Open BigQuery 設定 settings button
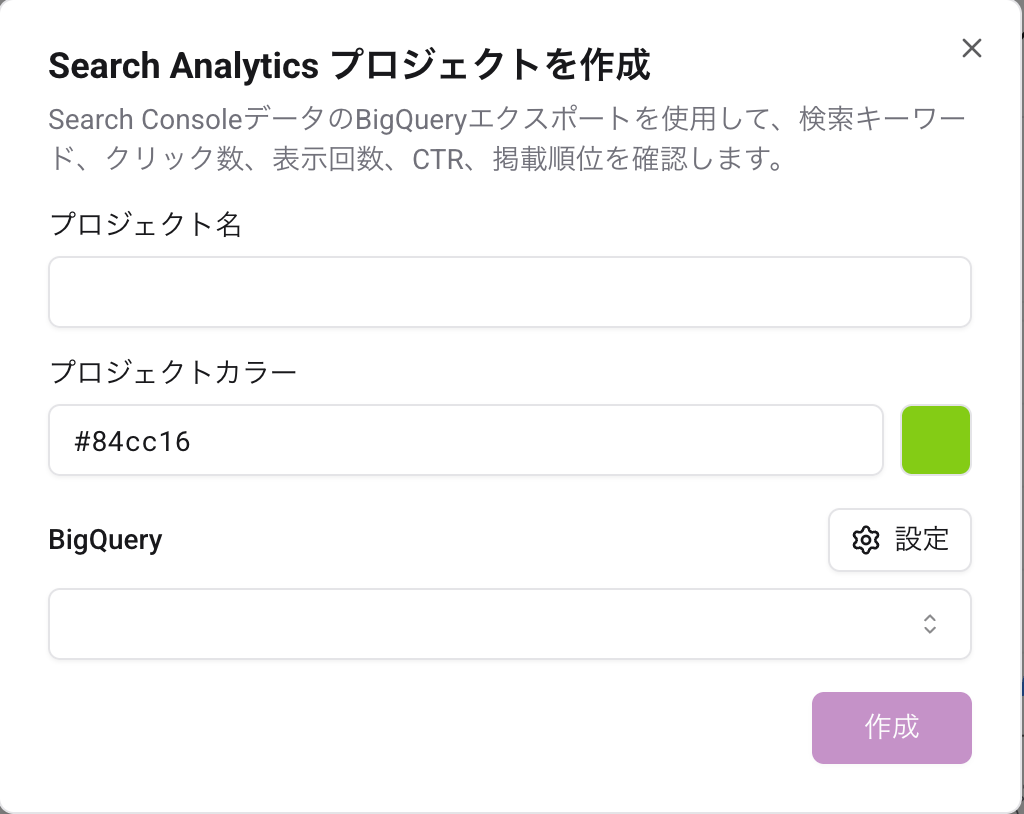Image resolution: width=1024 pixels, height=814 pixels. 899,540
